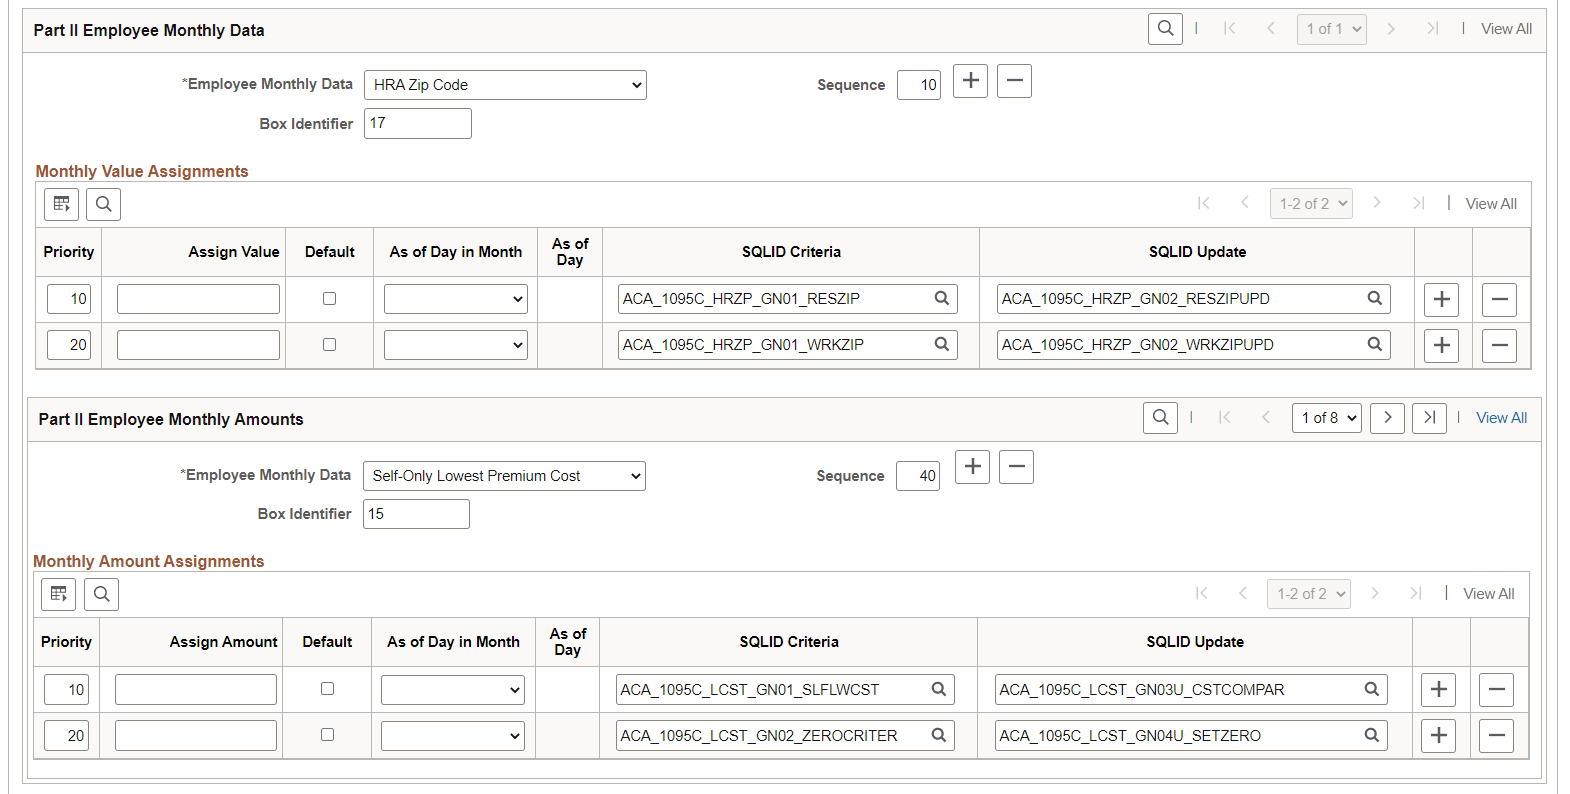Open the HRA Zip Code dropdown
The height and width of the screenshot is (794, 1570).
[x=505, y=85]
